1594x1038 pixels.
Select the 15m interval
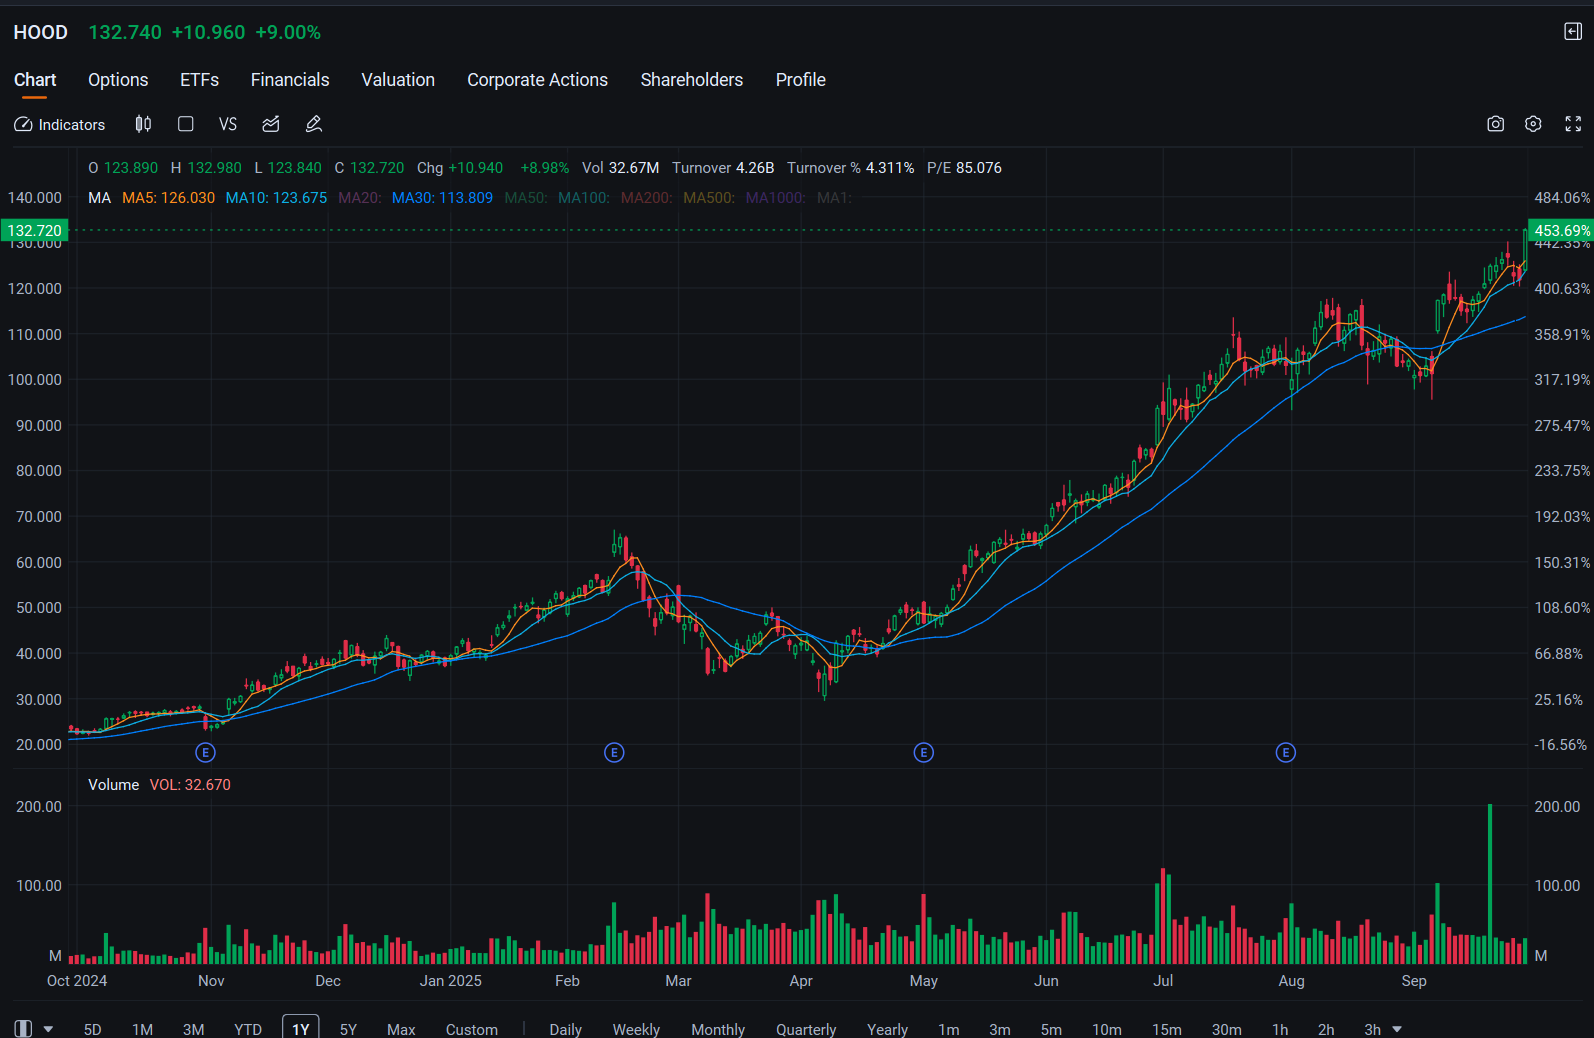coord(1167,1029)
